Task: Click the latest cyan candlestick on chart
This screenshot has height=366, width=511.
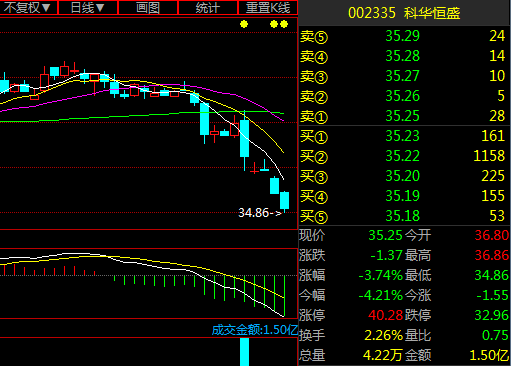Action: click(284, 201)
